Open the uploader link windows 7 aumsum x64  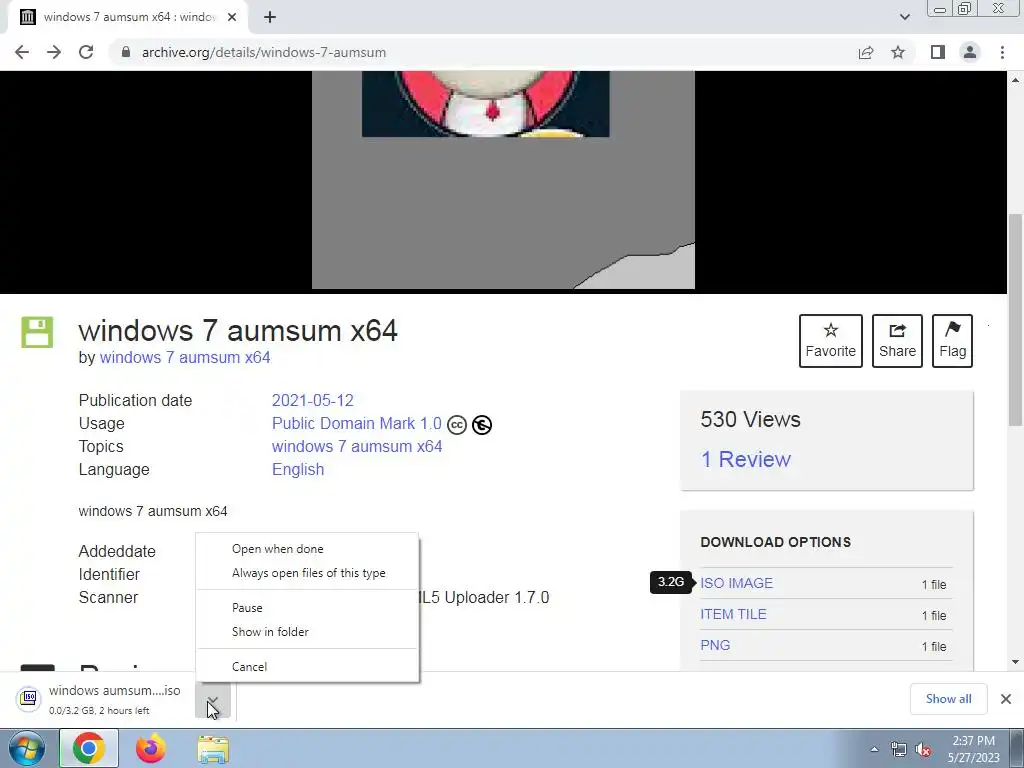(185, 358)
